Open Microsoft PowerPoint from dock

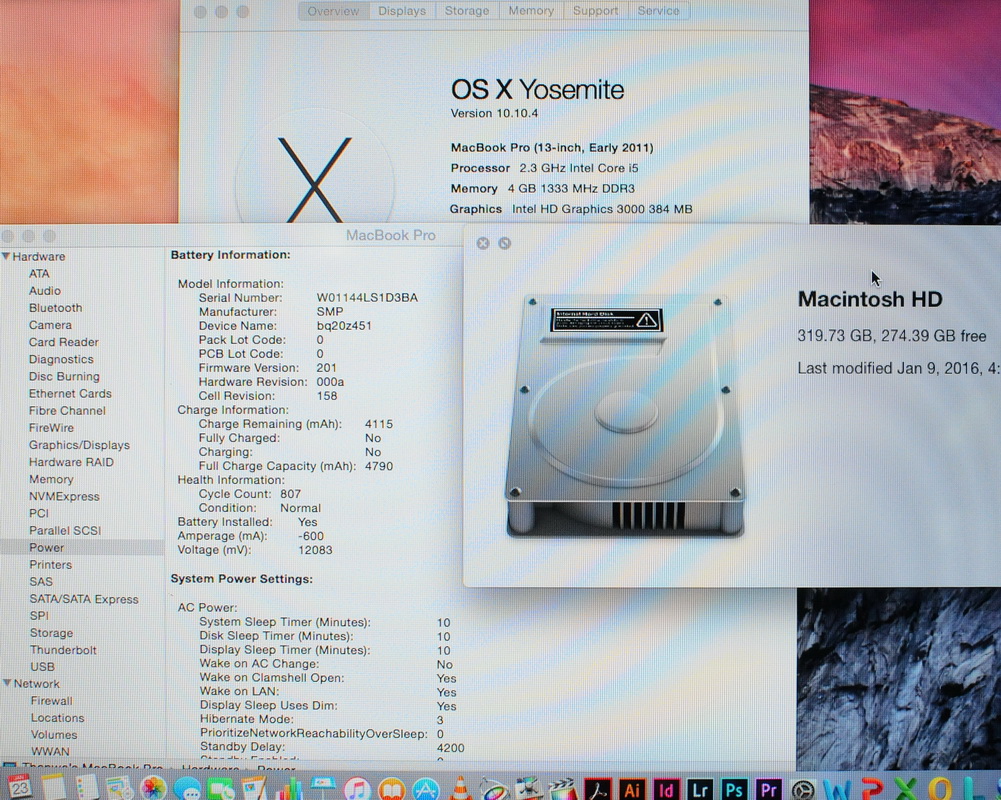(x=873, y=789)
